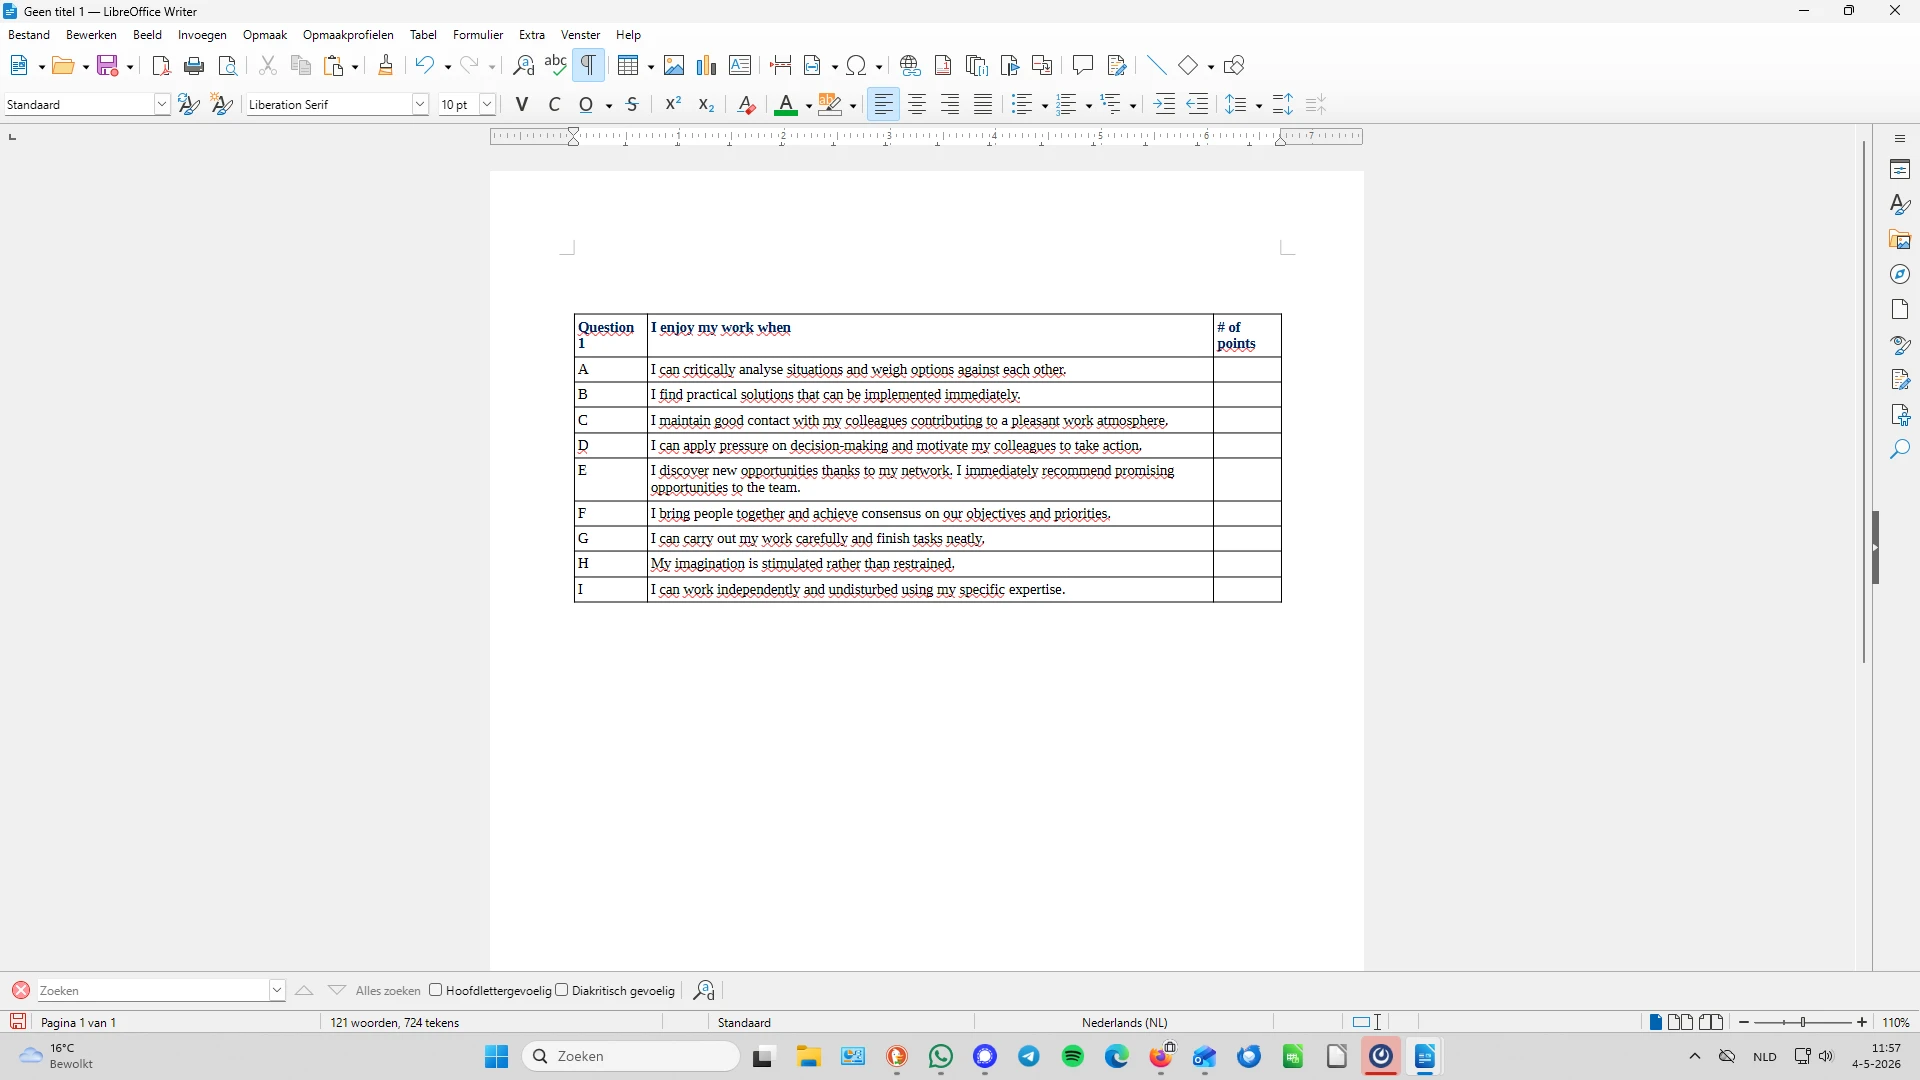Open the Bestand menu
1920x1080 pixels.
(x=29, y=35)
